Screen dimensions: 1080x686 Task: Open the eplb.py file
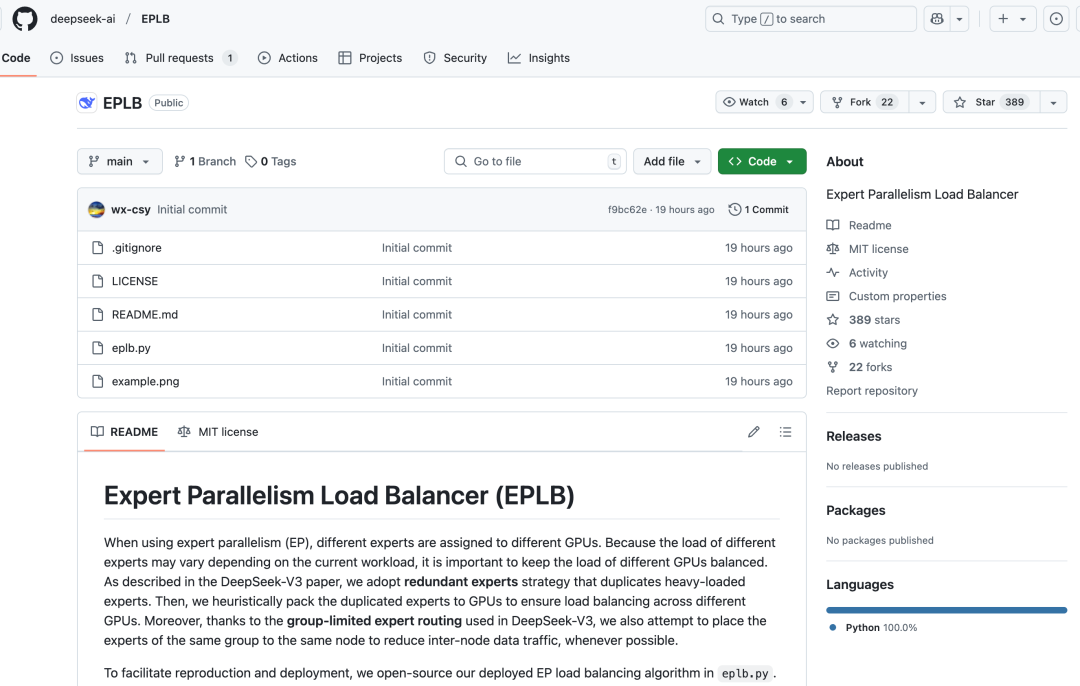[131, 348]
